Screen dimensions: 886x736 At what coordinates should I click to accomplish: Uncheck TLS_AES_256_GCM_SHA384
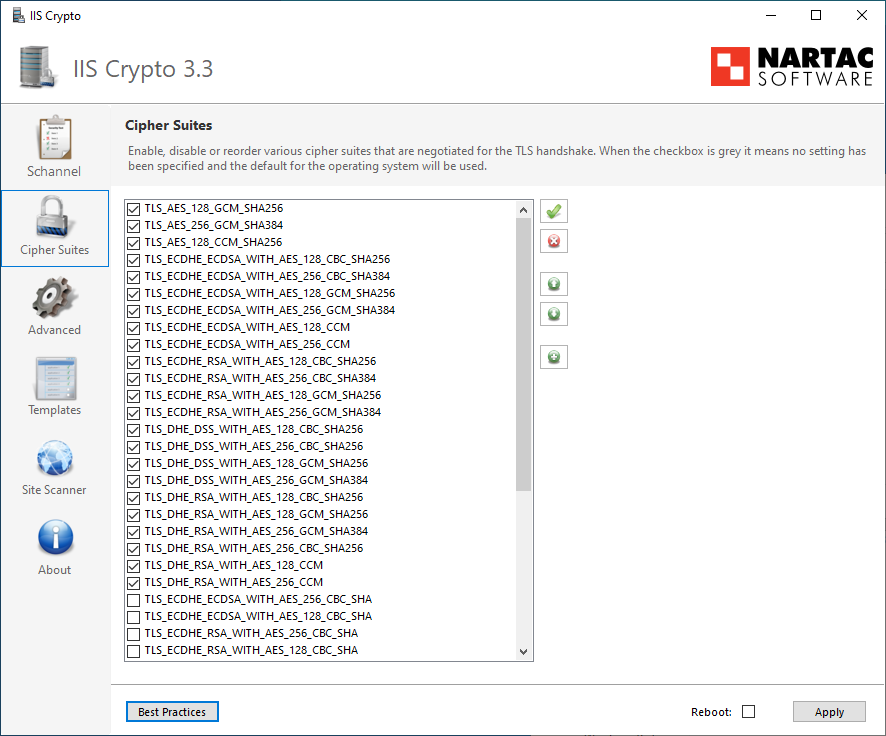pyautogui.click(x=133, y=226)
